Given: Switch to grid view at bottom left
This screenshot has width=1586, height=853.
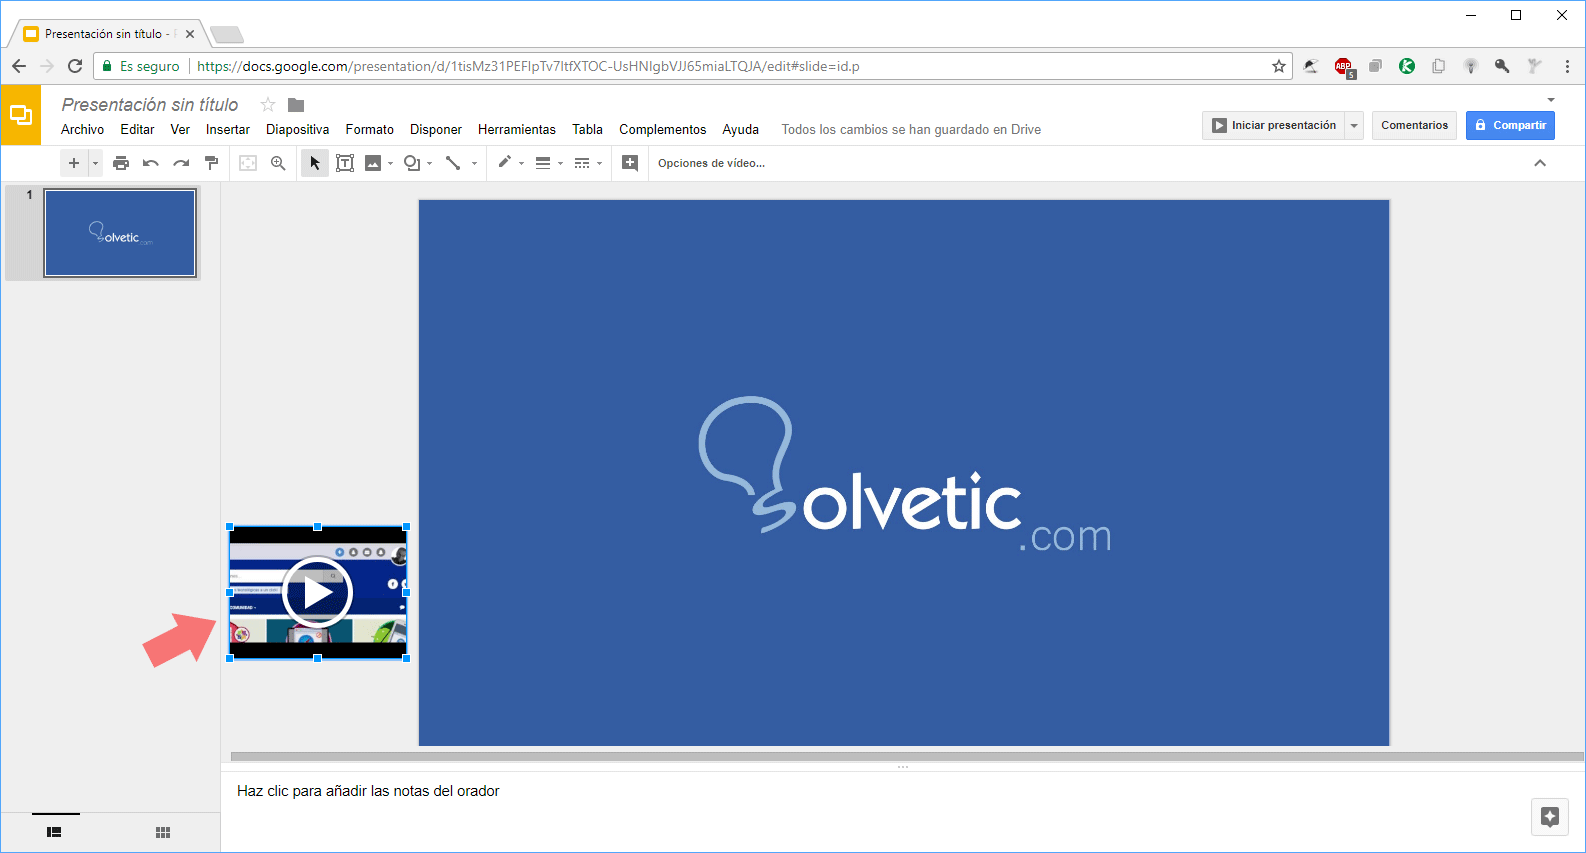Looking at the screenshot, I should [x=163, y=832].
